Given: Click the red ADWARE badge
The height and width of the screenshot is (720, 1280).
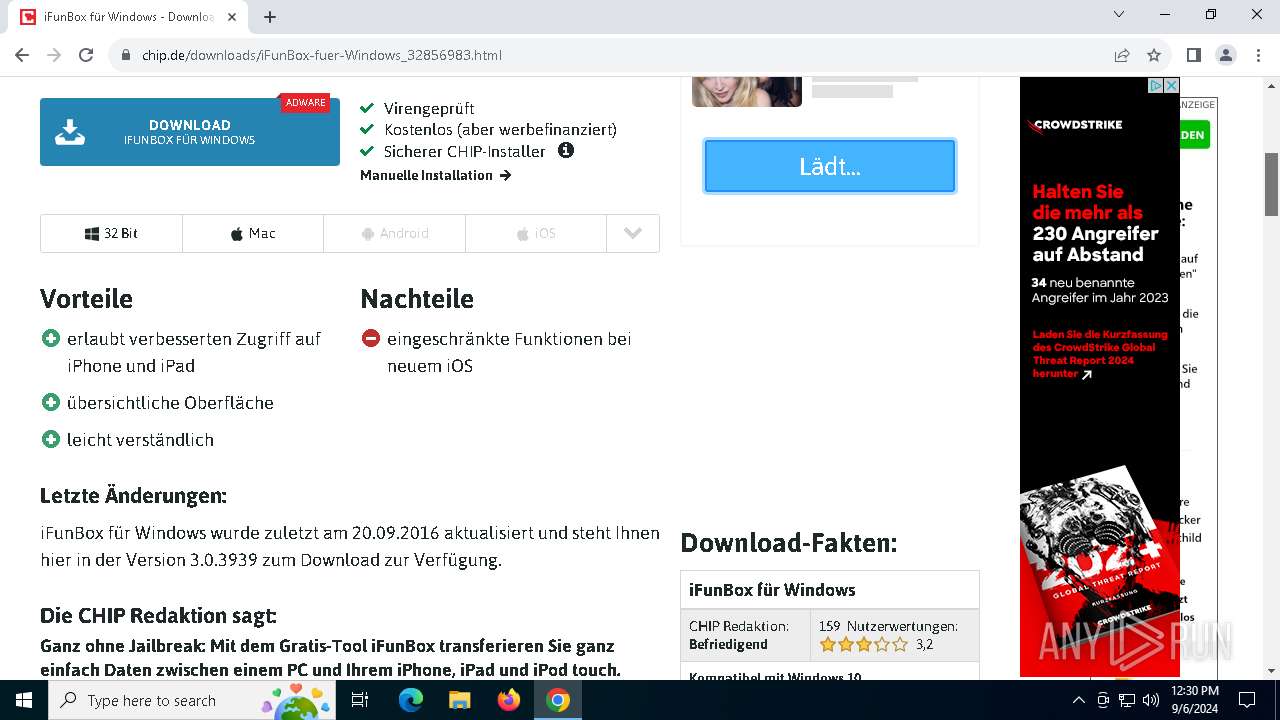Looking at the screenshot, I should tap(305, 103).
